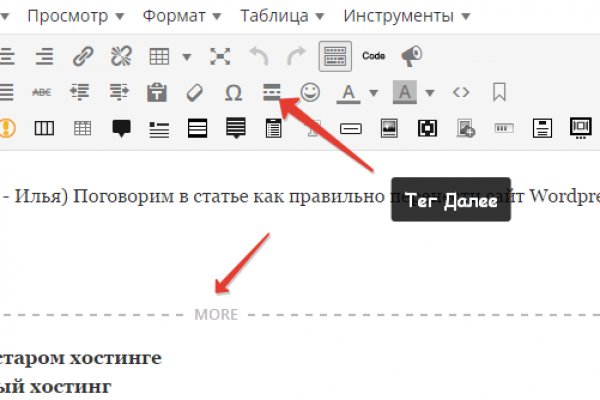600x400 pixels.
Task: Toggle the toolbar kitchen sink button
Action: click(335, 56)
